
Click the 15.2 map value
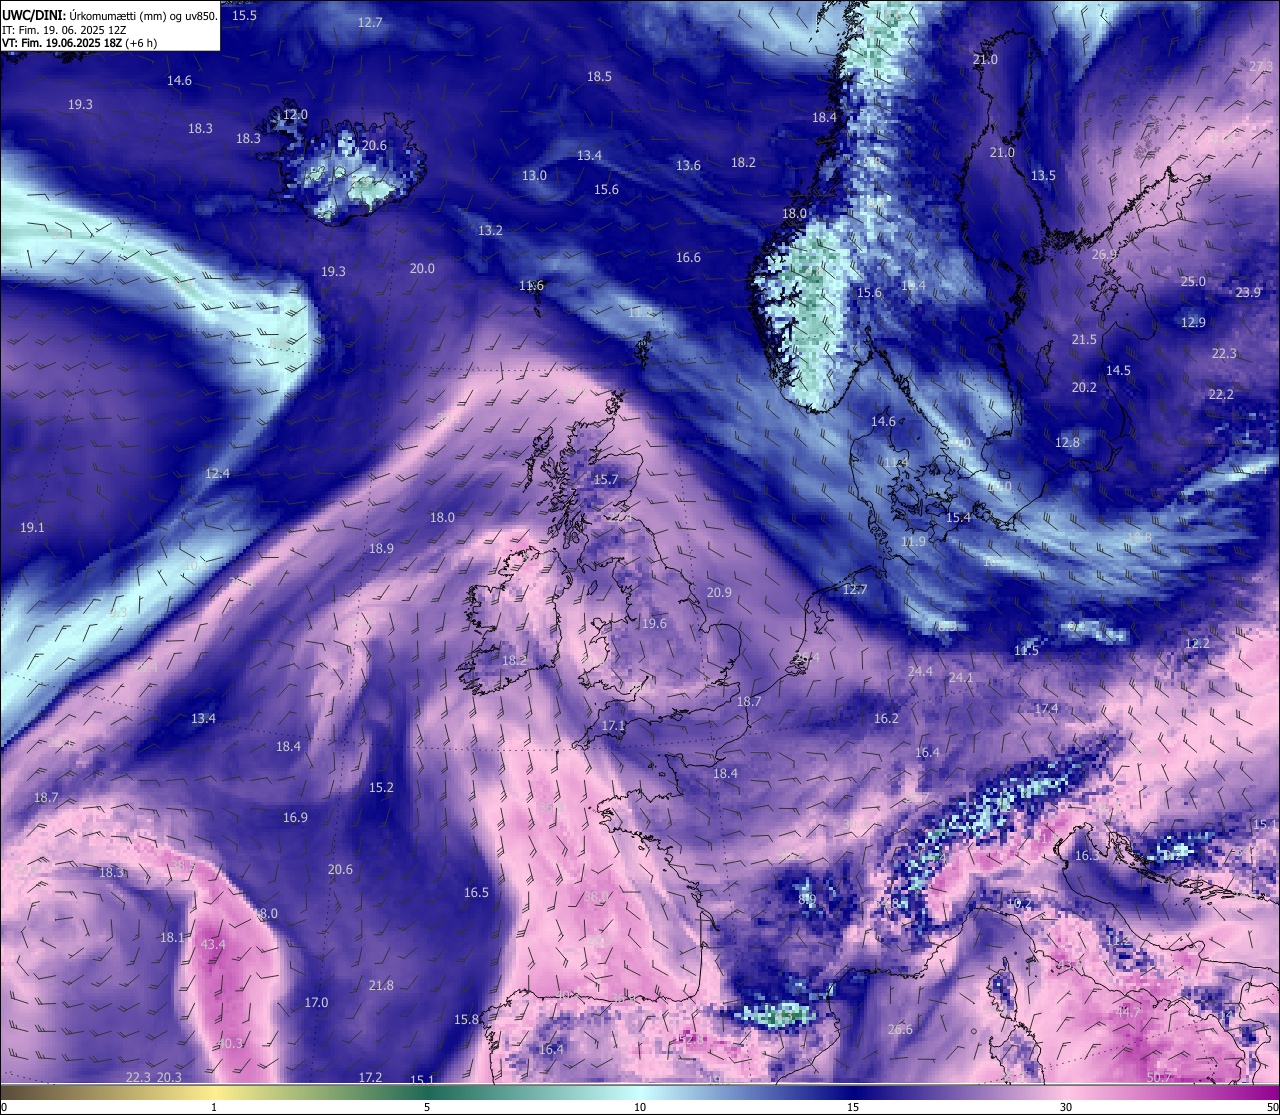click(381, 787)
